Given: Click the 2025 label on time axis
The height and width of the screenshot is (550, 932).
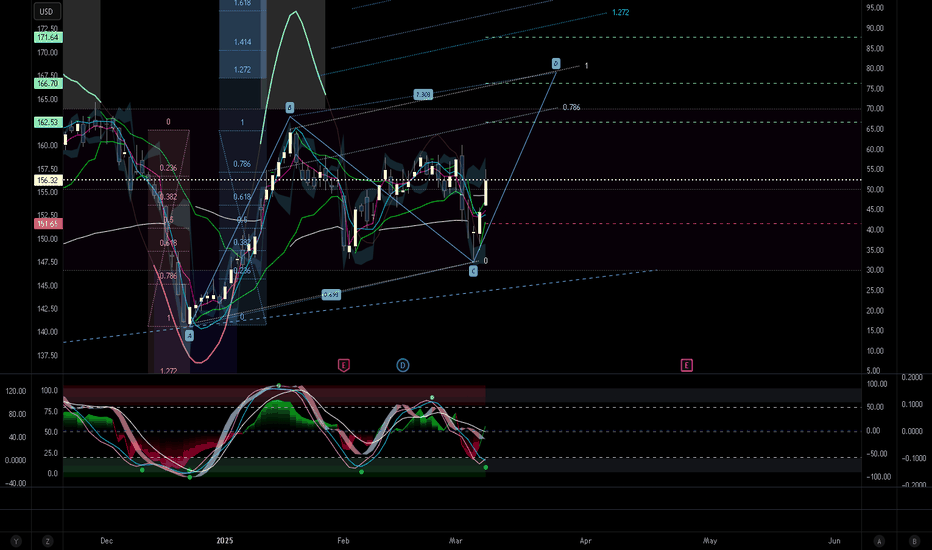Looking at the screenshot, I should tap(225, 541).
